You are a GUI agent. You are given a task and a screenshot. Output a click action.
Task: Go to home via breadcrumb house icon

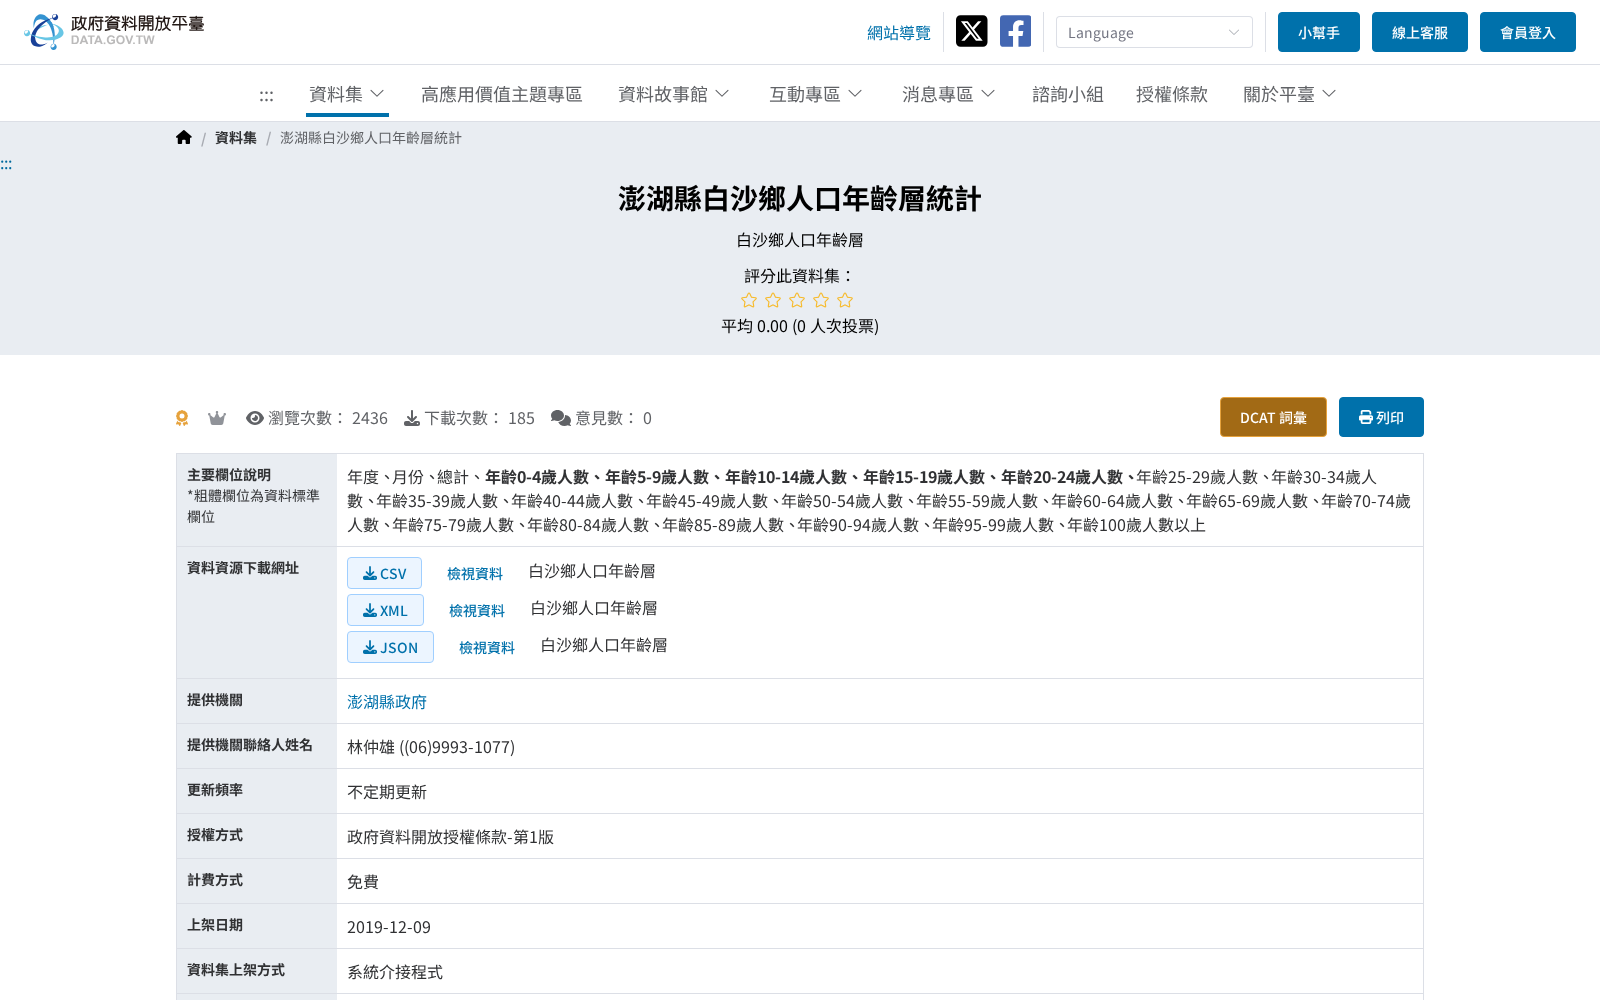coord(183,138)
